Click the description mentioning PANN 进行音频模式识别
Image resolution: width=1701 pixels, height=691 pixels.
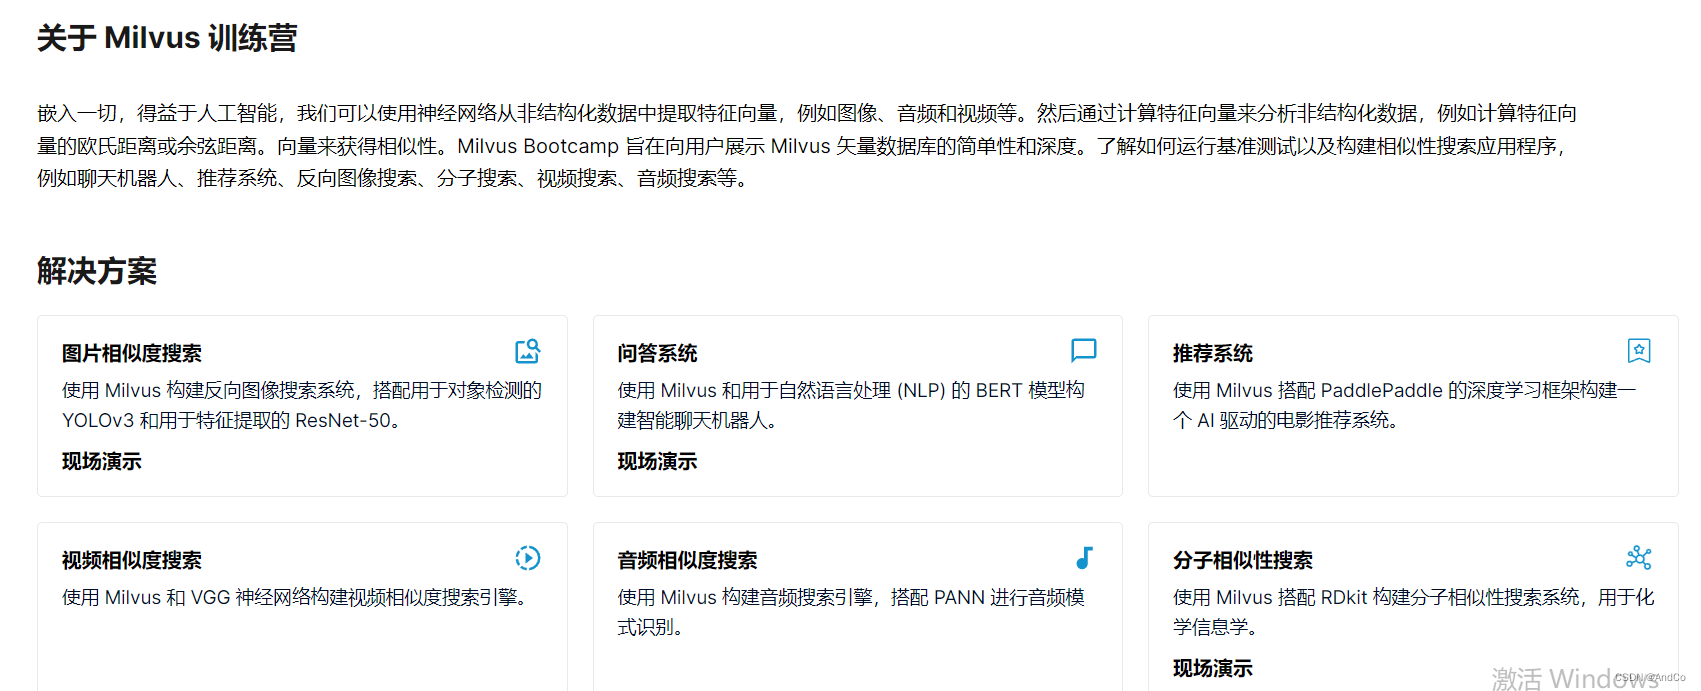click(851, 612)
